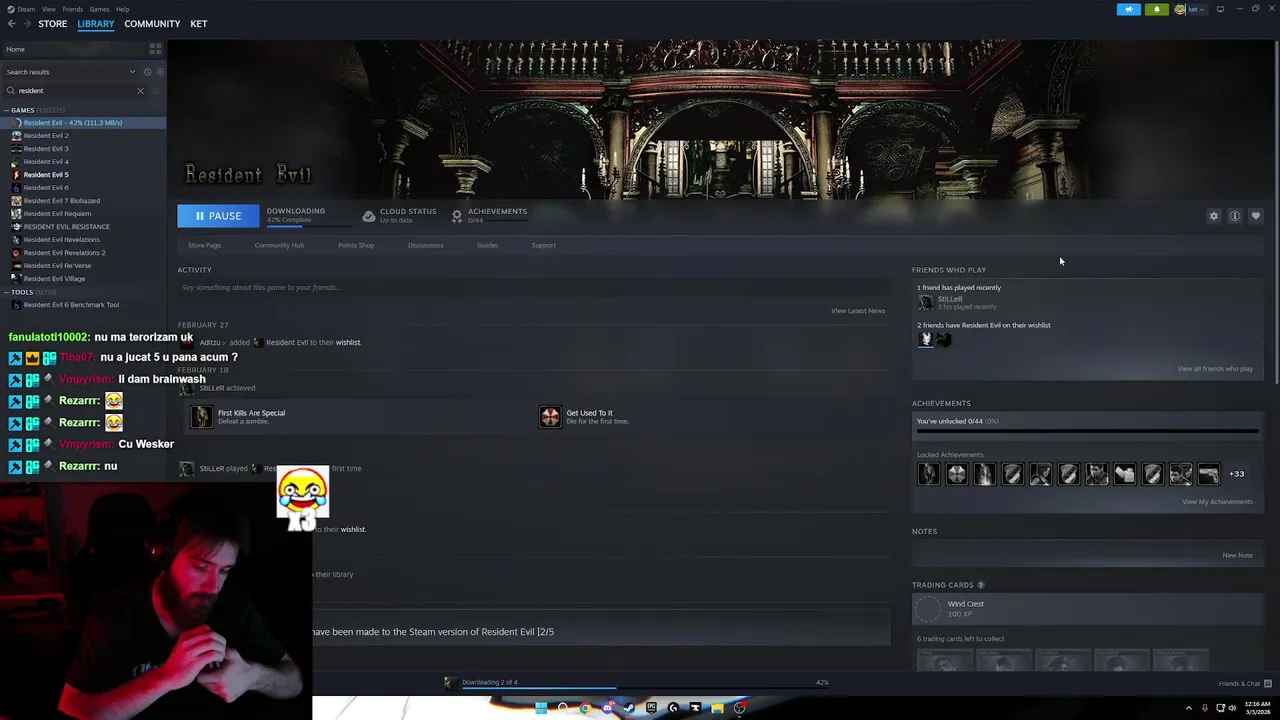Image resolution: width=1280 pixels, height=720 pixels.
Task: Open First Kills Are Special achievement icon
Action: [x=202, y=417]
